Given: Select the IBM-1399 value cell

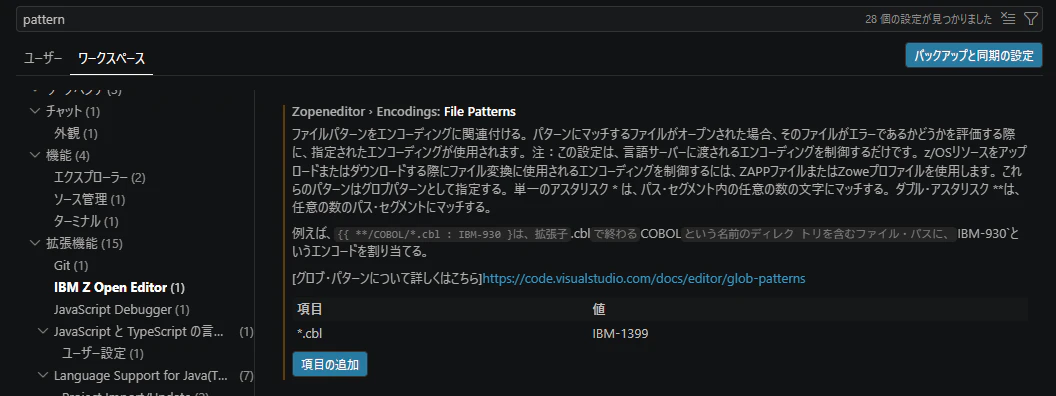Looking at the screenshot, I should [620, 333].
